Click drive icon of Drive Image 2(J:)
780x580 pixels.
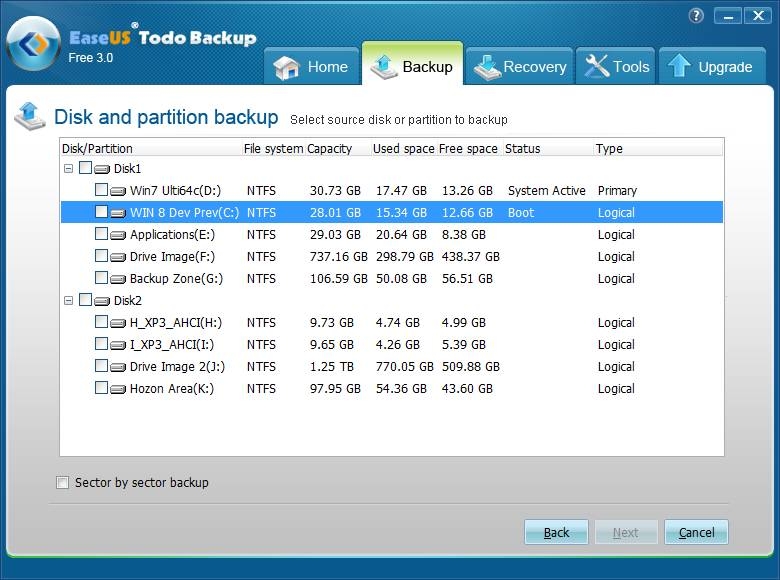[x=118, y=367]
